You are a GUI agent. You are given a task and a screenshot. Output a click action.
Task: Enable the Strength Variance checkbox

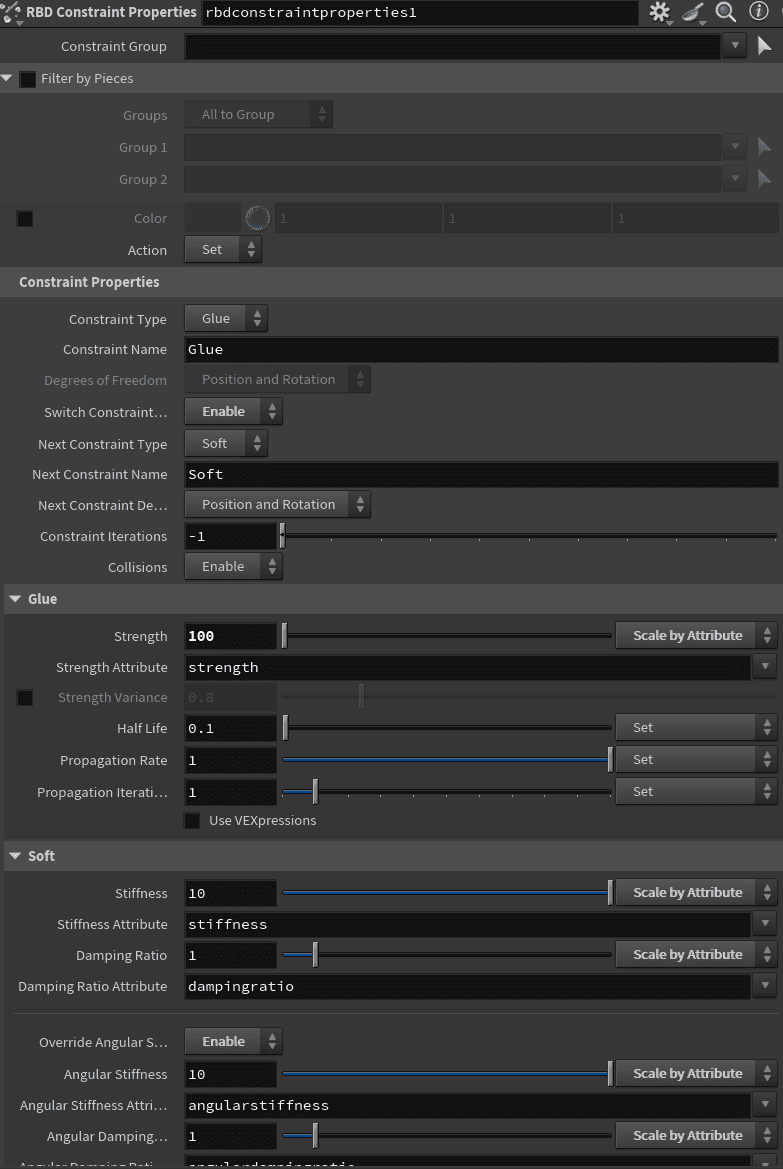coord(25,698)
